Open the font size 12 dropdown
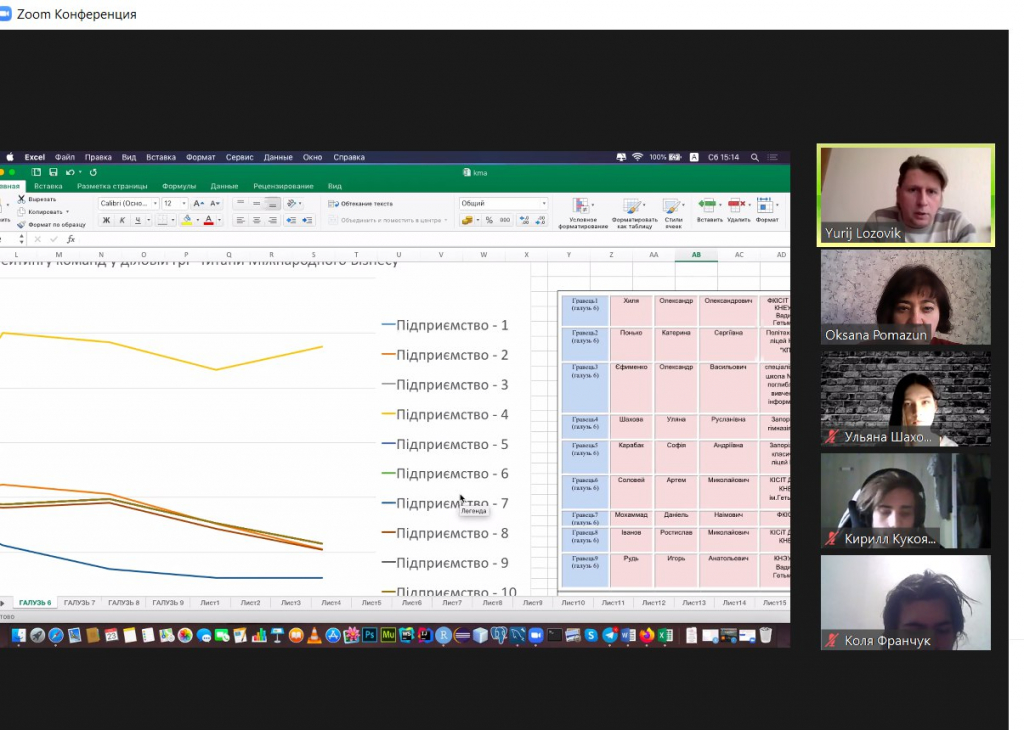 tap(184, 204)
